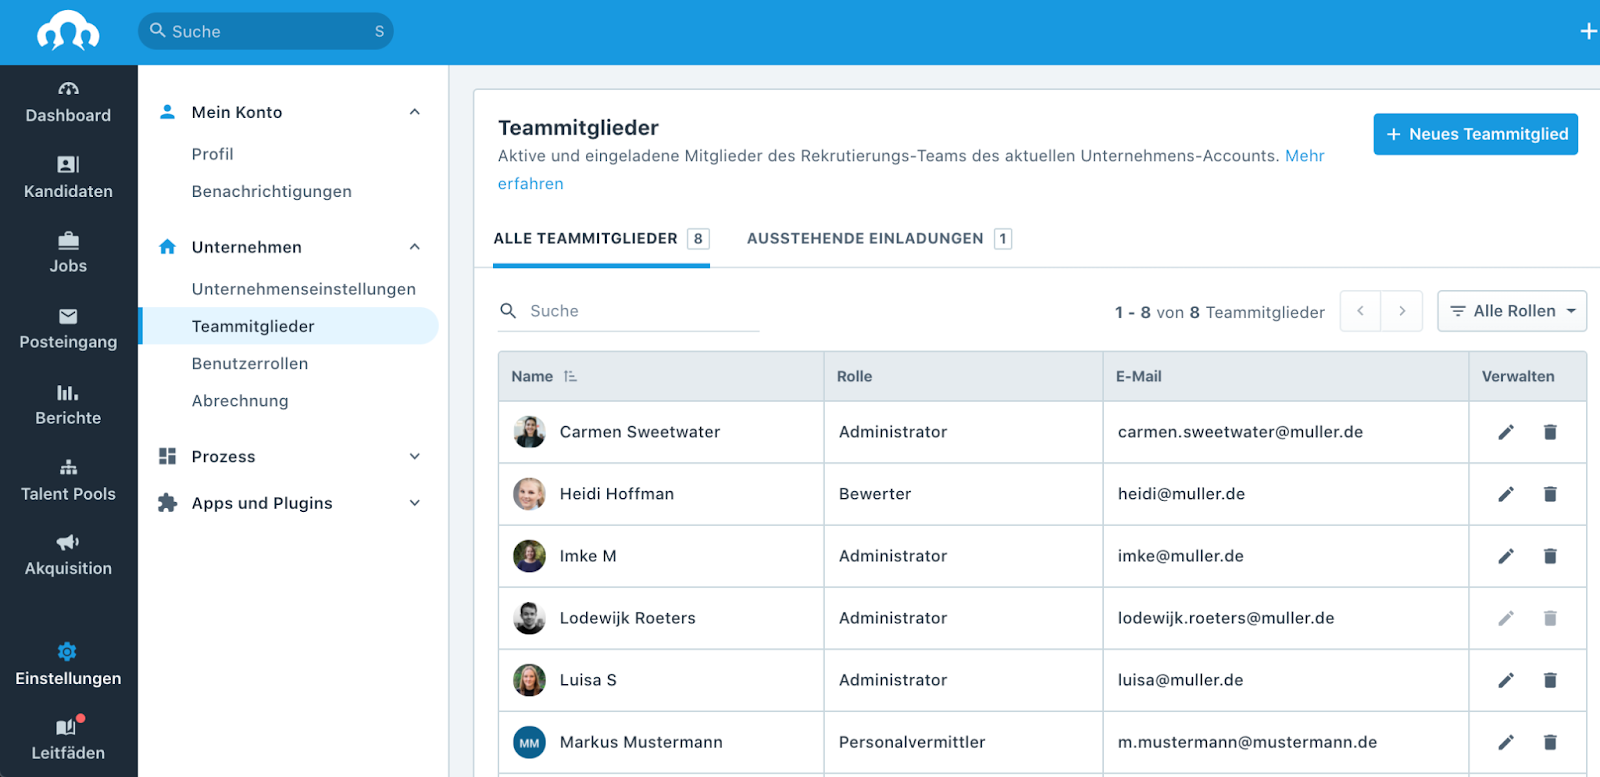Image resolution: width=1600 pixels, height=777 pixels.
Task: Click Imke M's avatar photo
Action: (529, 556)
